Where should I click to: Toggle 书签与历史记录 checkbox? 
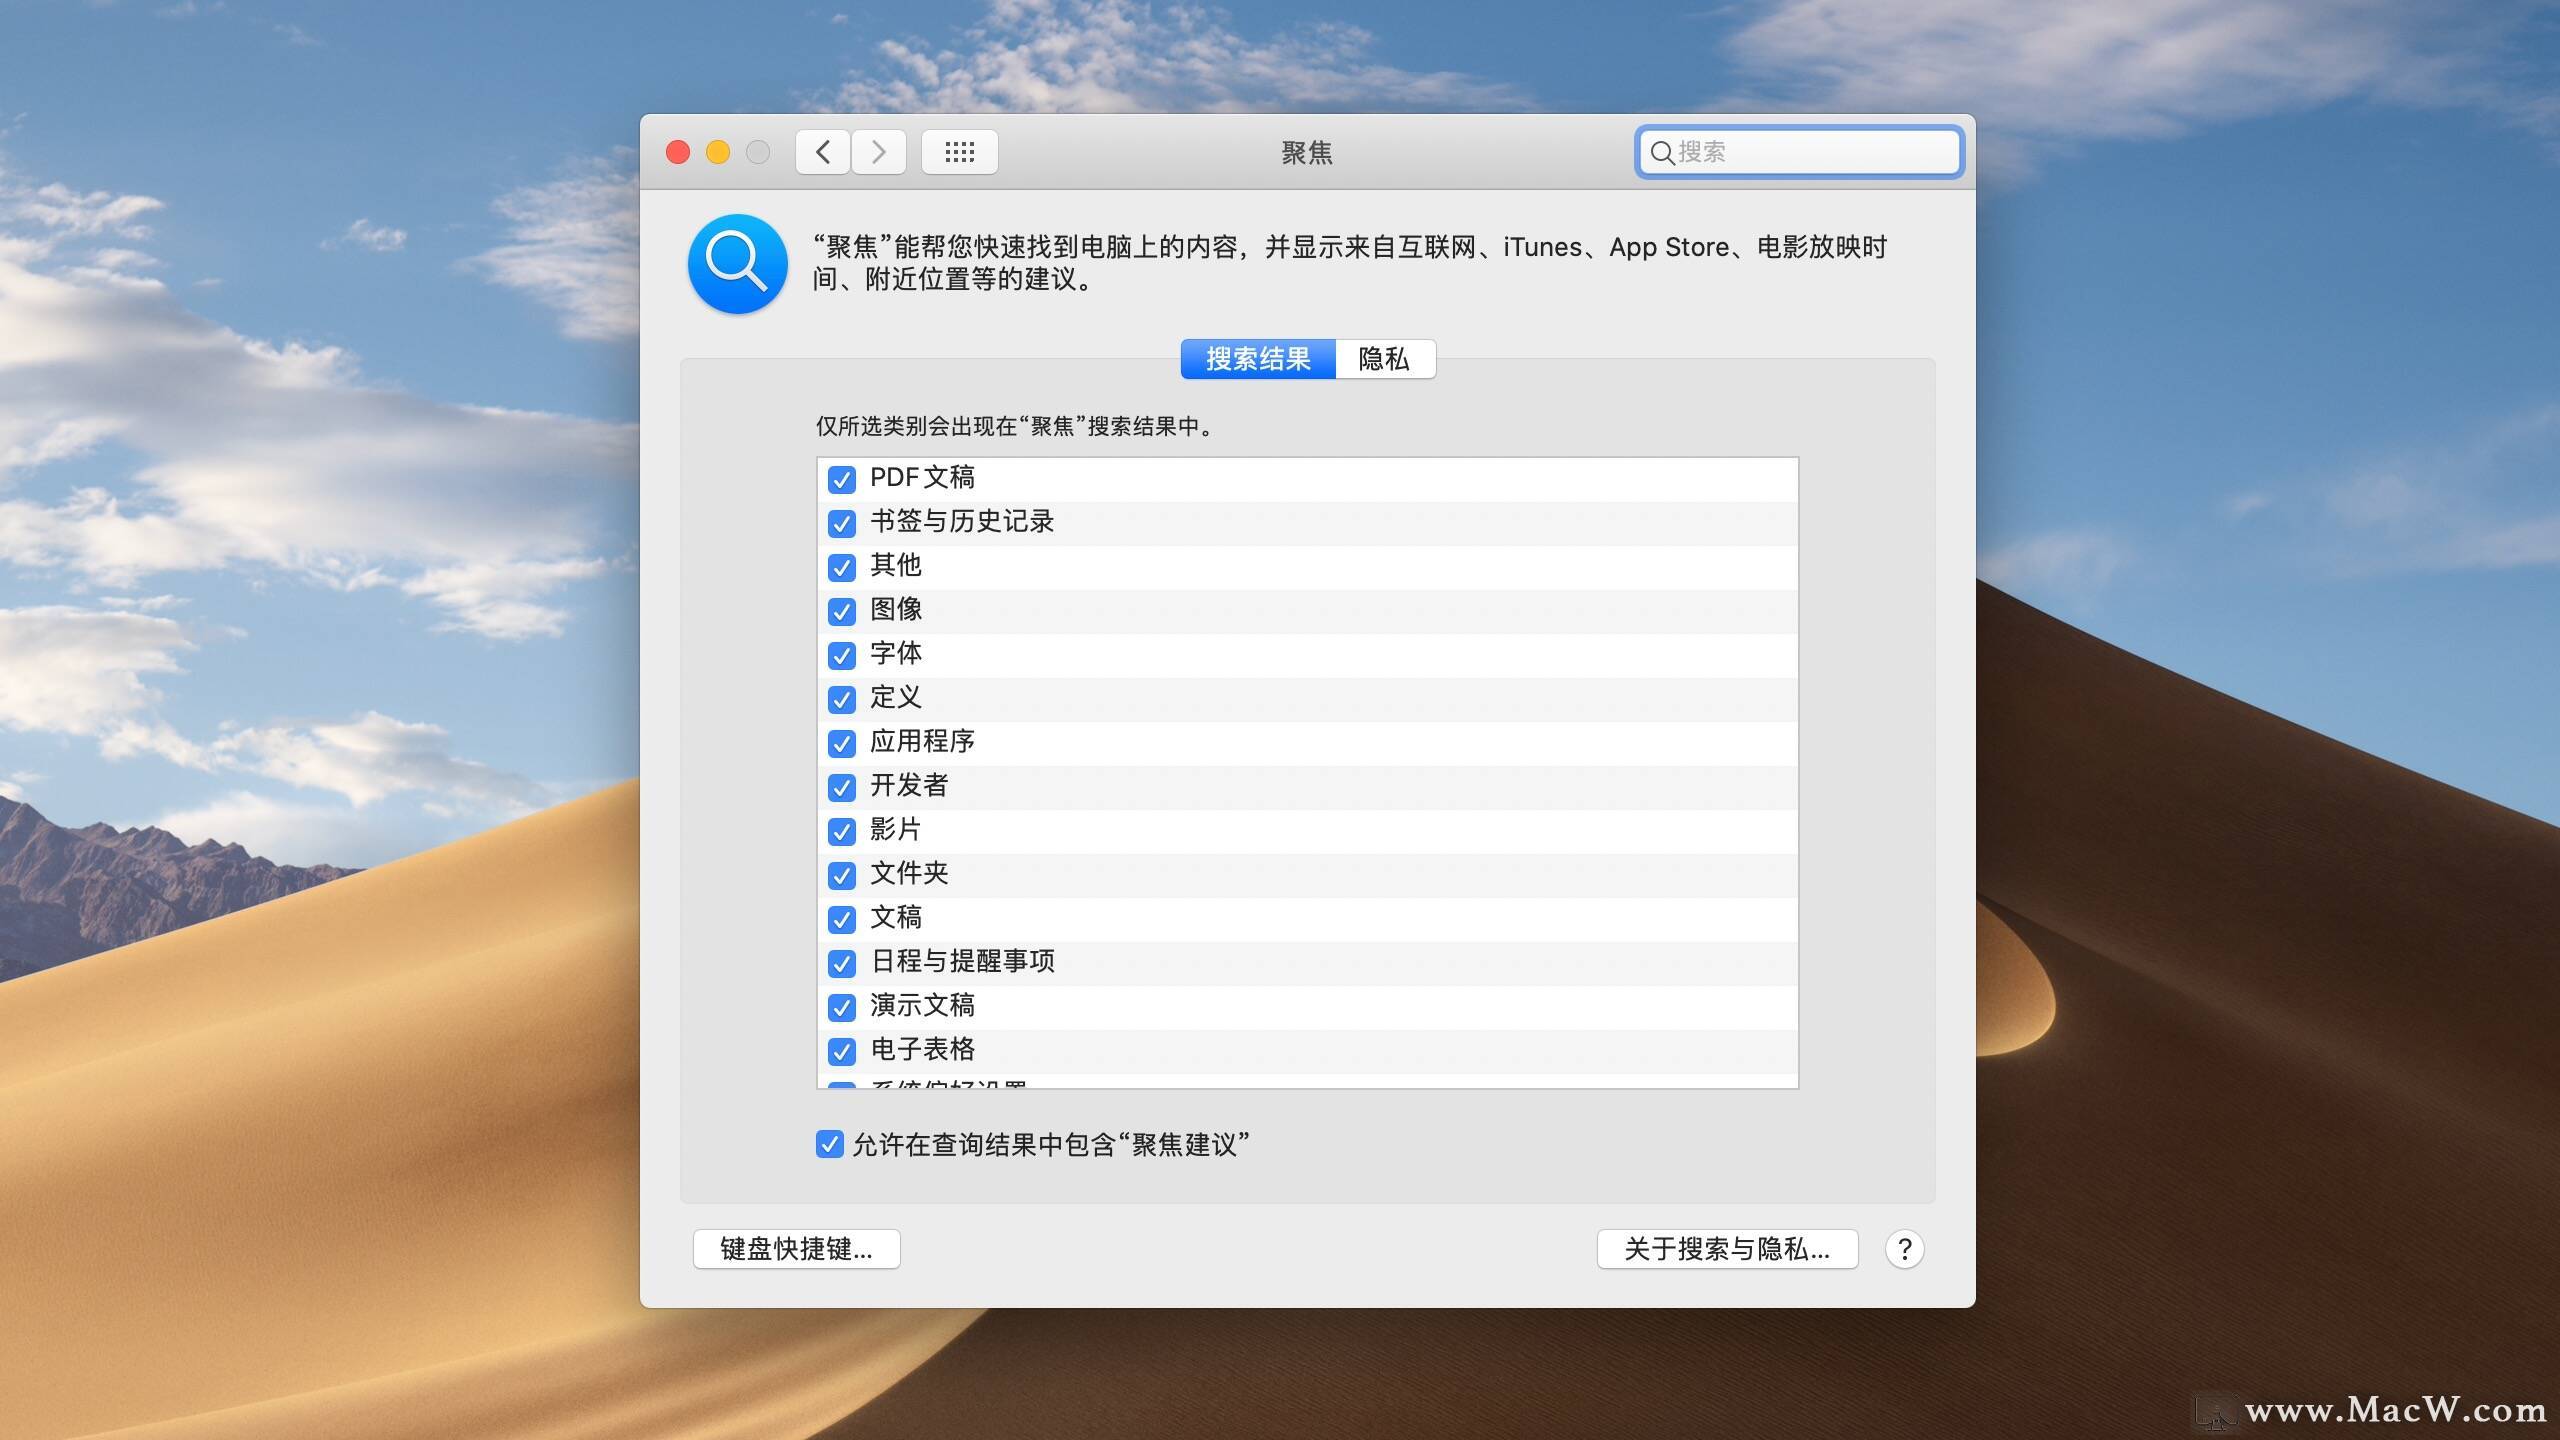pyautogui.click(x=842, y=523)
